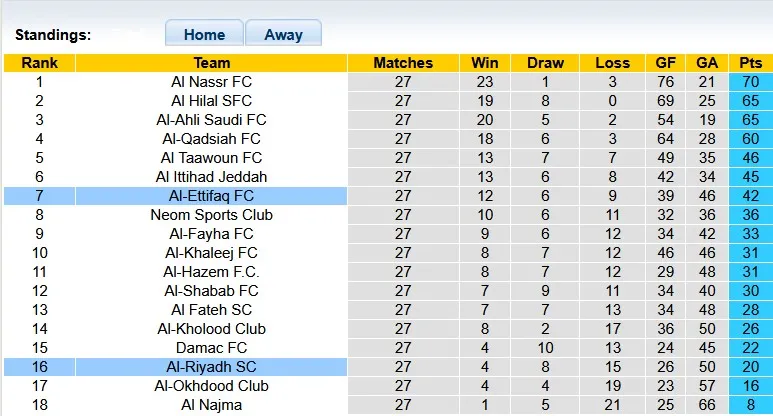Viewport: 773px width, 416px height.
Task: Select Al-Qadsiah FC in the table
Action: click(211, 139)
